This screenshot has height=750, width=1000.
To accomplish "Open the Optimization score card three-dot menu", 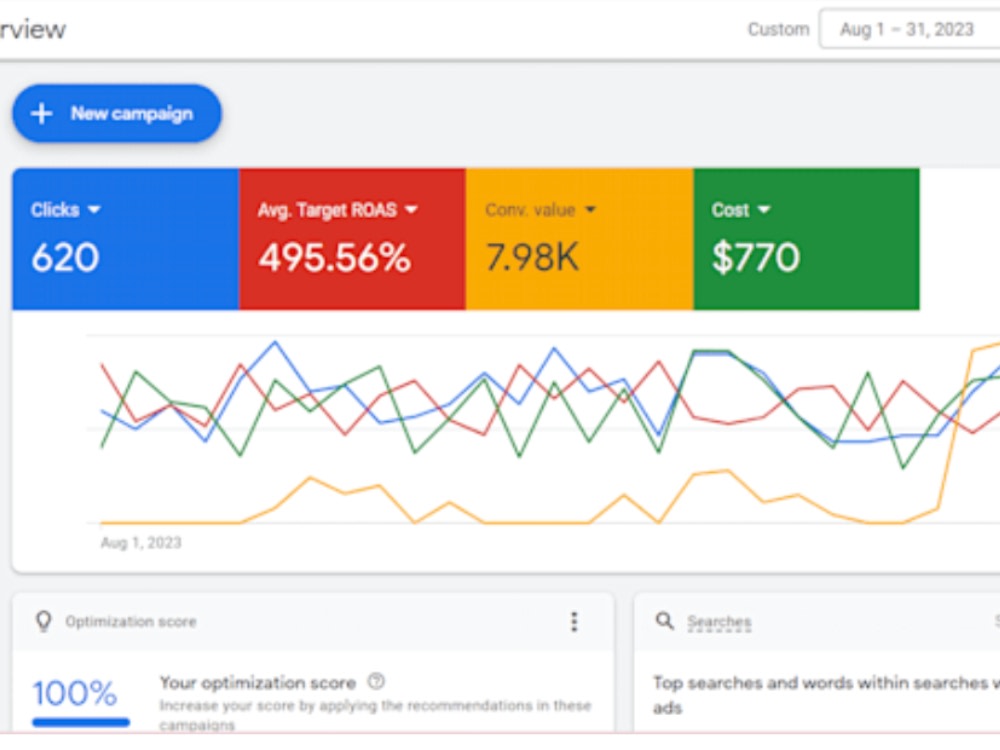I will tap(574, 621).
